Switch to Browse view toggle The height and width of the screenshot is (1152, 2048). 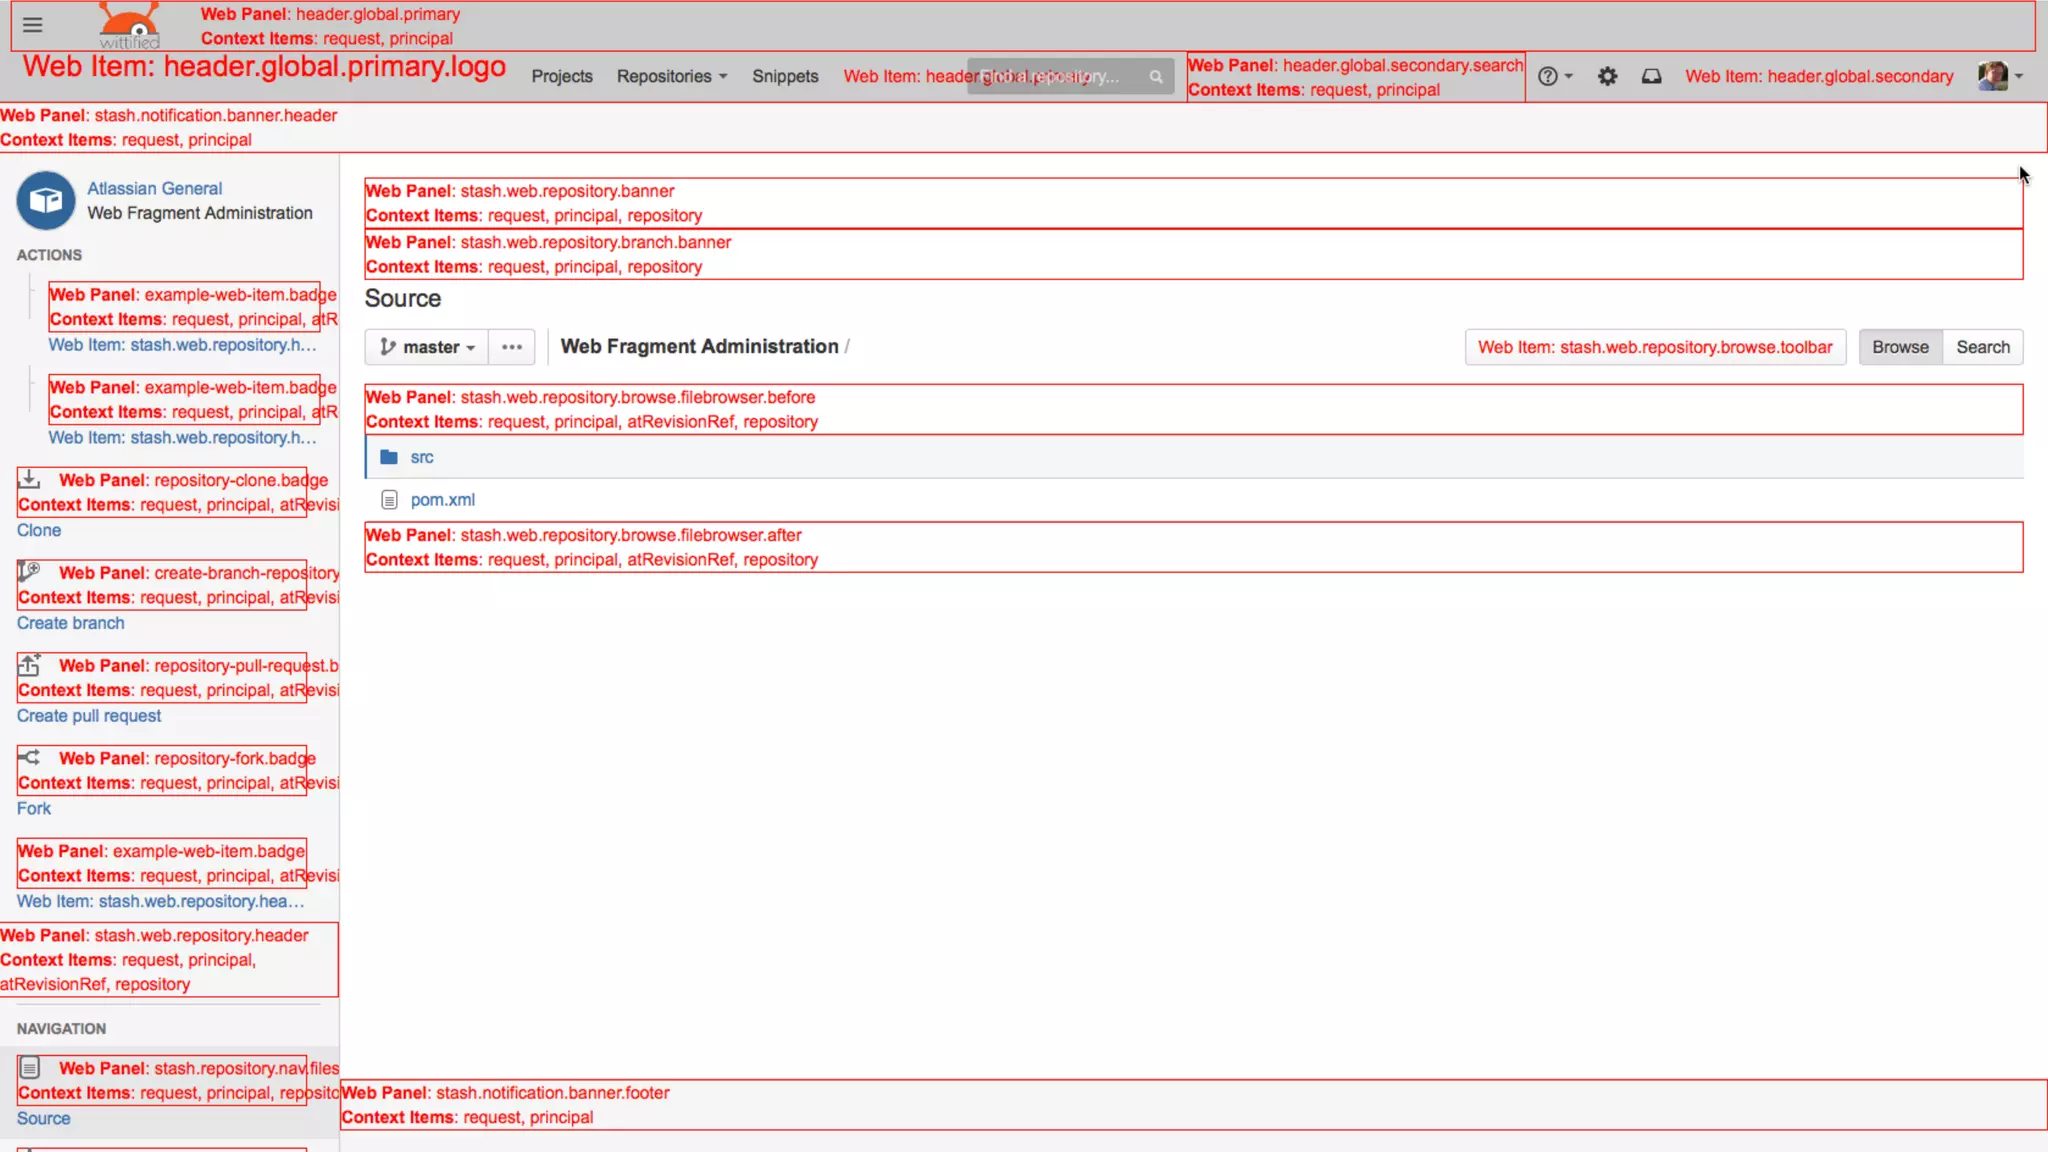[1900, 347]
